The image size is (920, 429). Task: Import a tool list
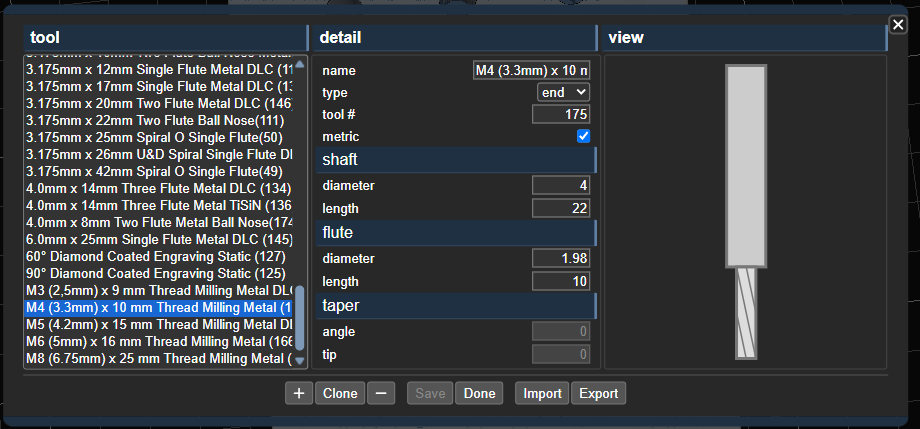point(542,393)
